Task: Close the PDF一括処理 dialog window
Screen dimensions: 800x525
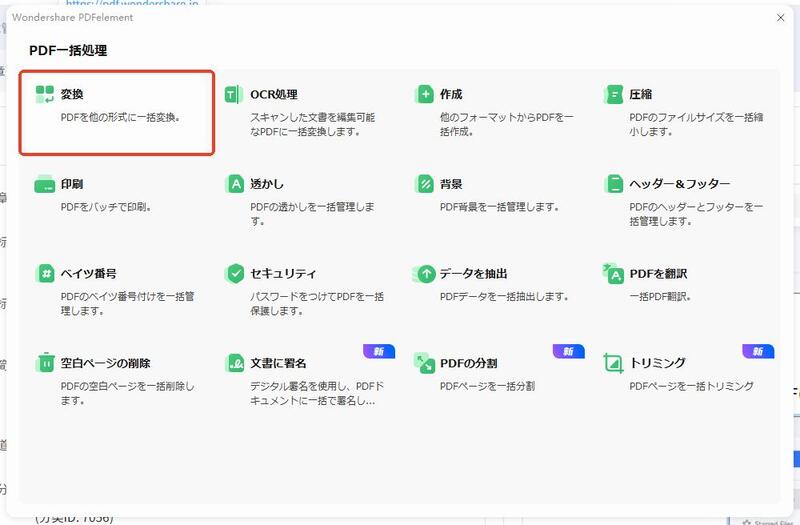Action: [780, 18]
